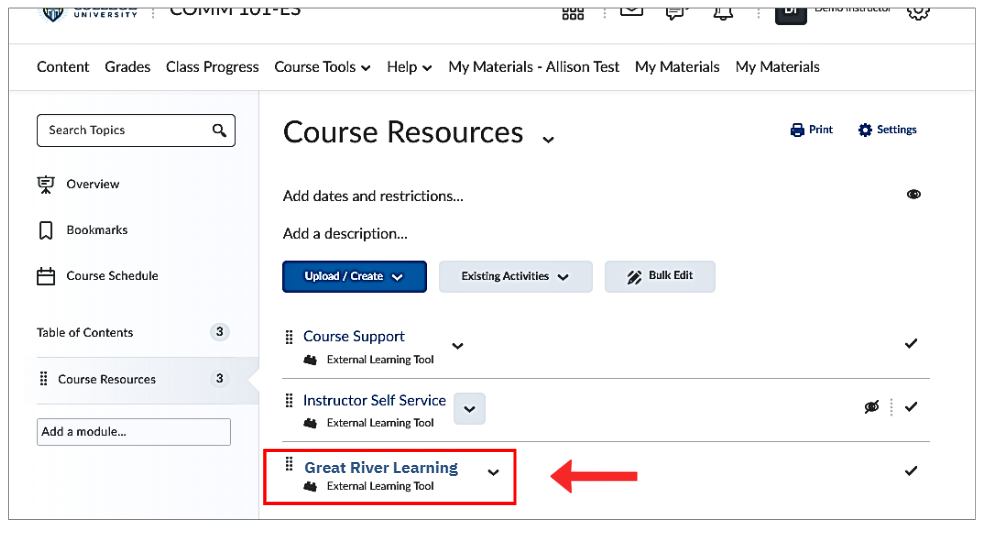Grab the drag handle beside Course Support
The height and width of the screenshot is (533, 988).
pos(289,337)
